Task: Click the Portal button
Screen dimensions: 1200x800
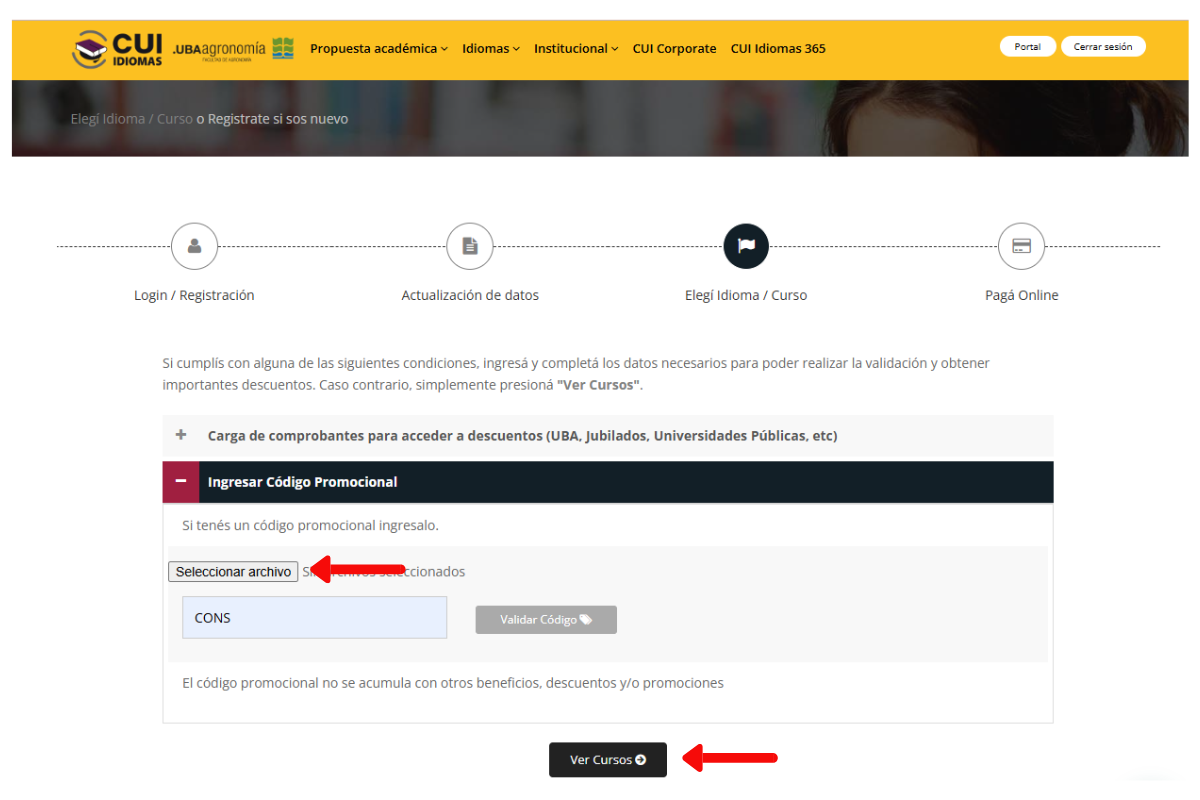Action: coord(1027,47)
